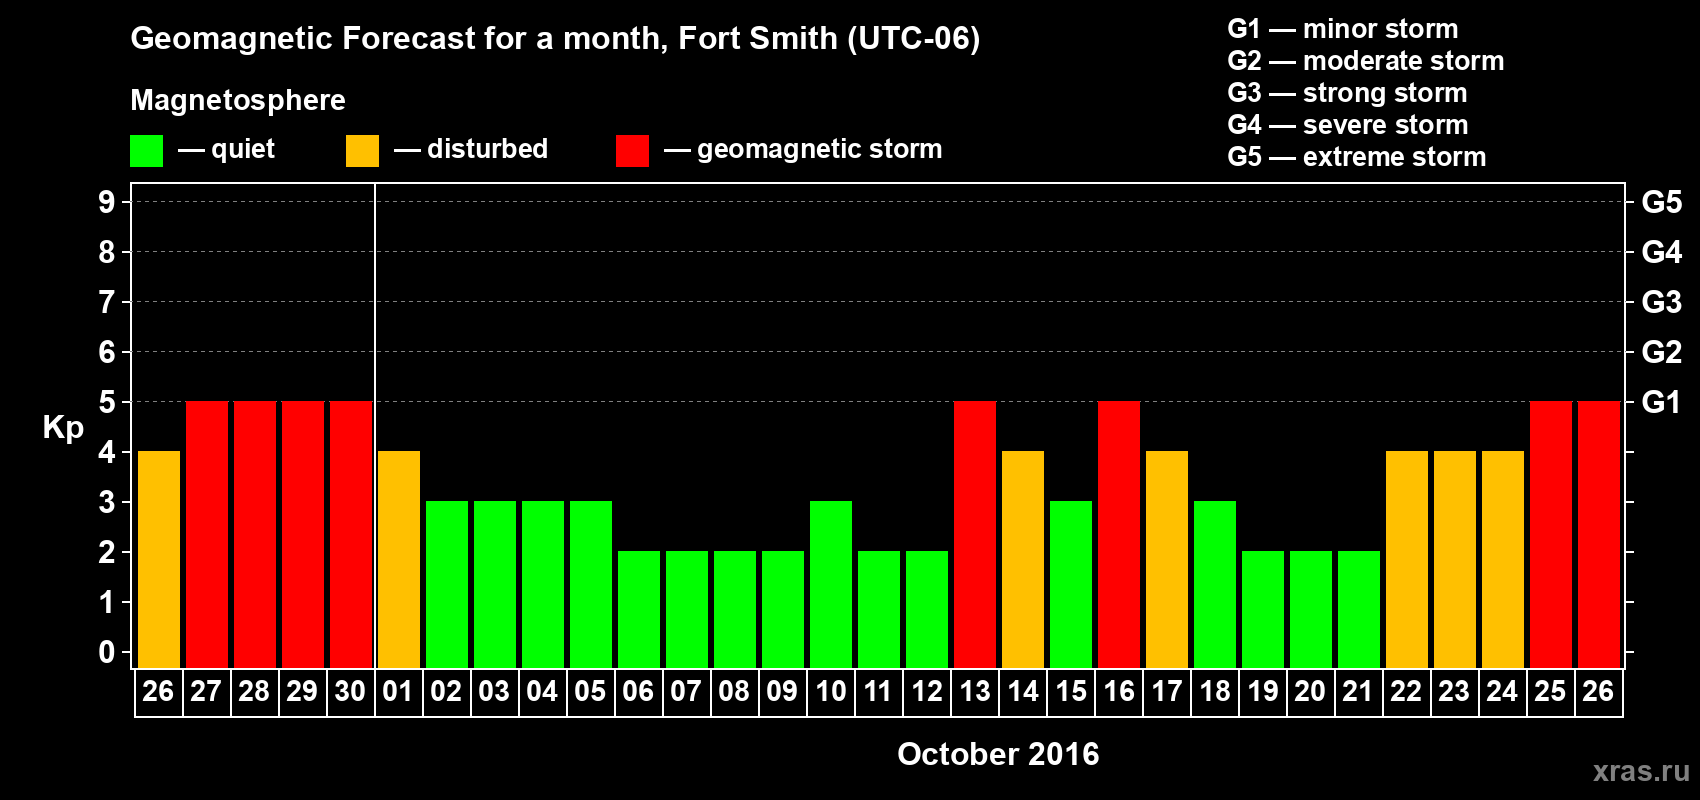Click the Kp value 7 on the left axis
The image size is (1700, 800).
pos(107,302)
